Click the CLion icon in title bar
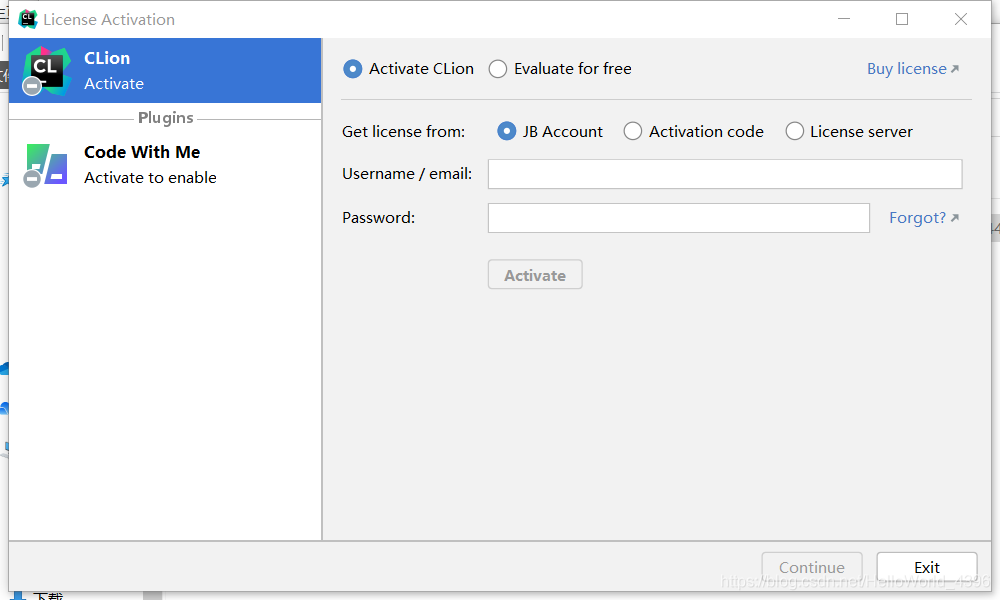Viewport: 1000px width, 600px height. coord(27,19)
